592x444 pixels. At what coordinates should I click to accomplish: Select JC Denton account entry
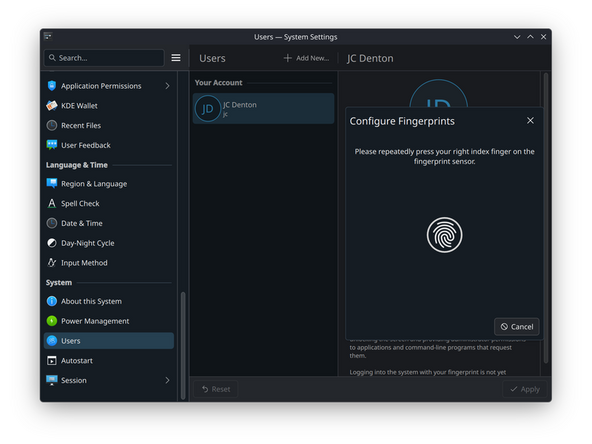pos(264,109)
